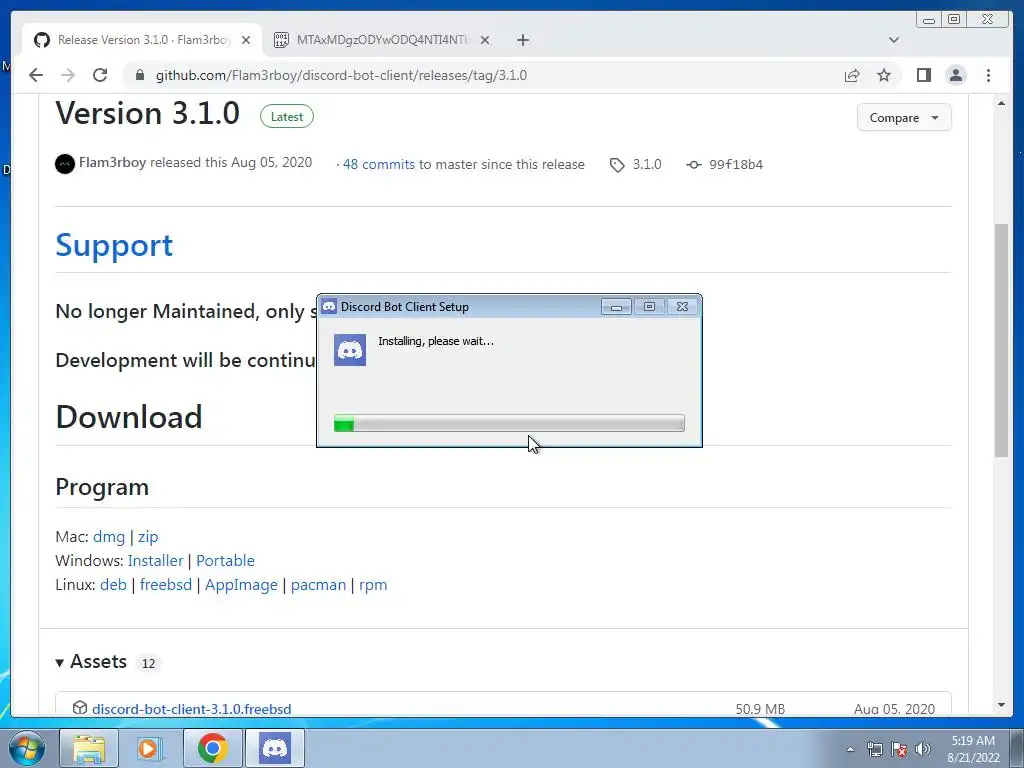Click the scrollbar down arrow

pyautogui.click(x=1001, y=705)
